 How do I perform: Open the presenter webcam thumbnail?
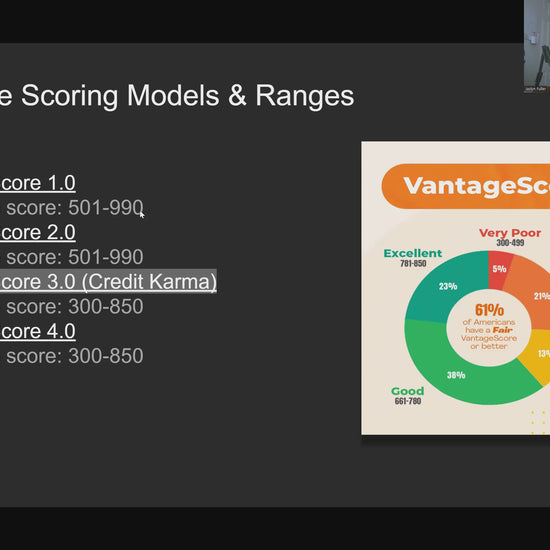coord(537,46)
